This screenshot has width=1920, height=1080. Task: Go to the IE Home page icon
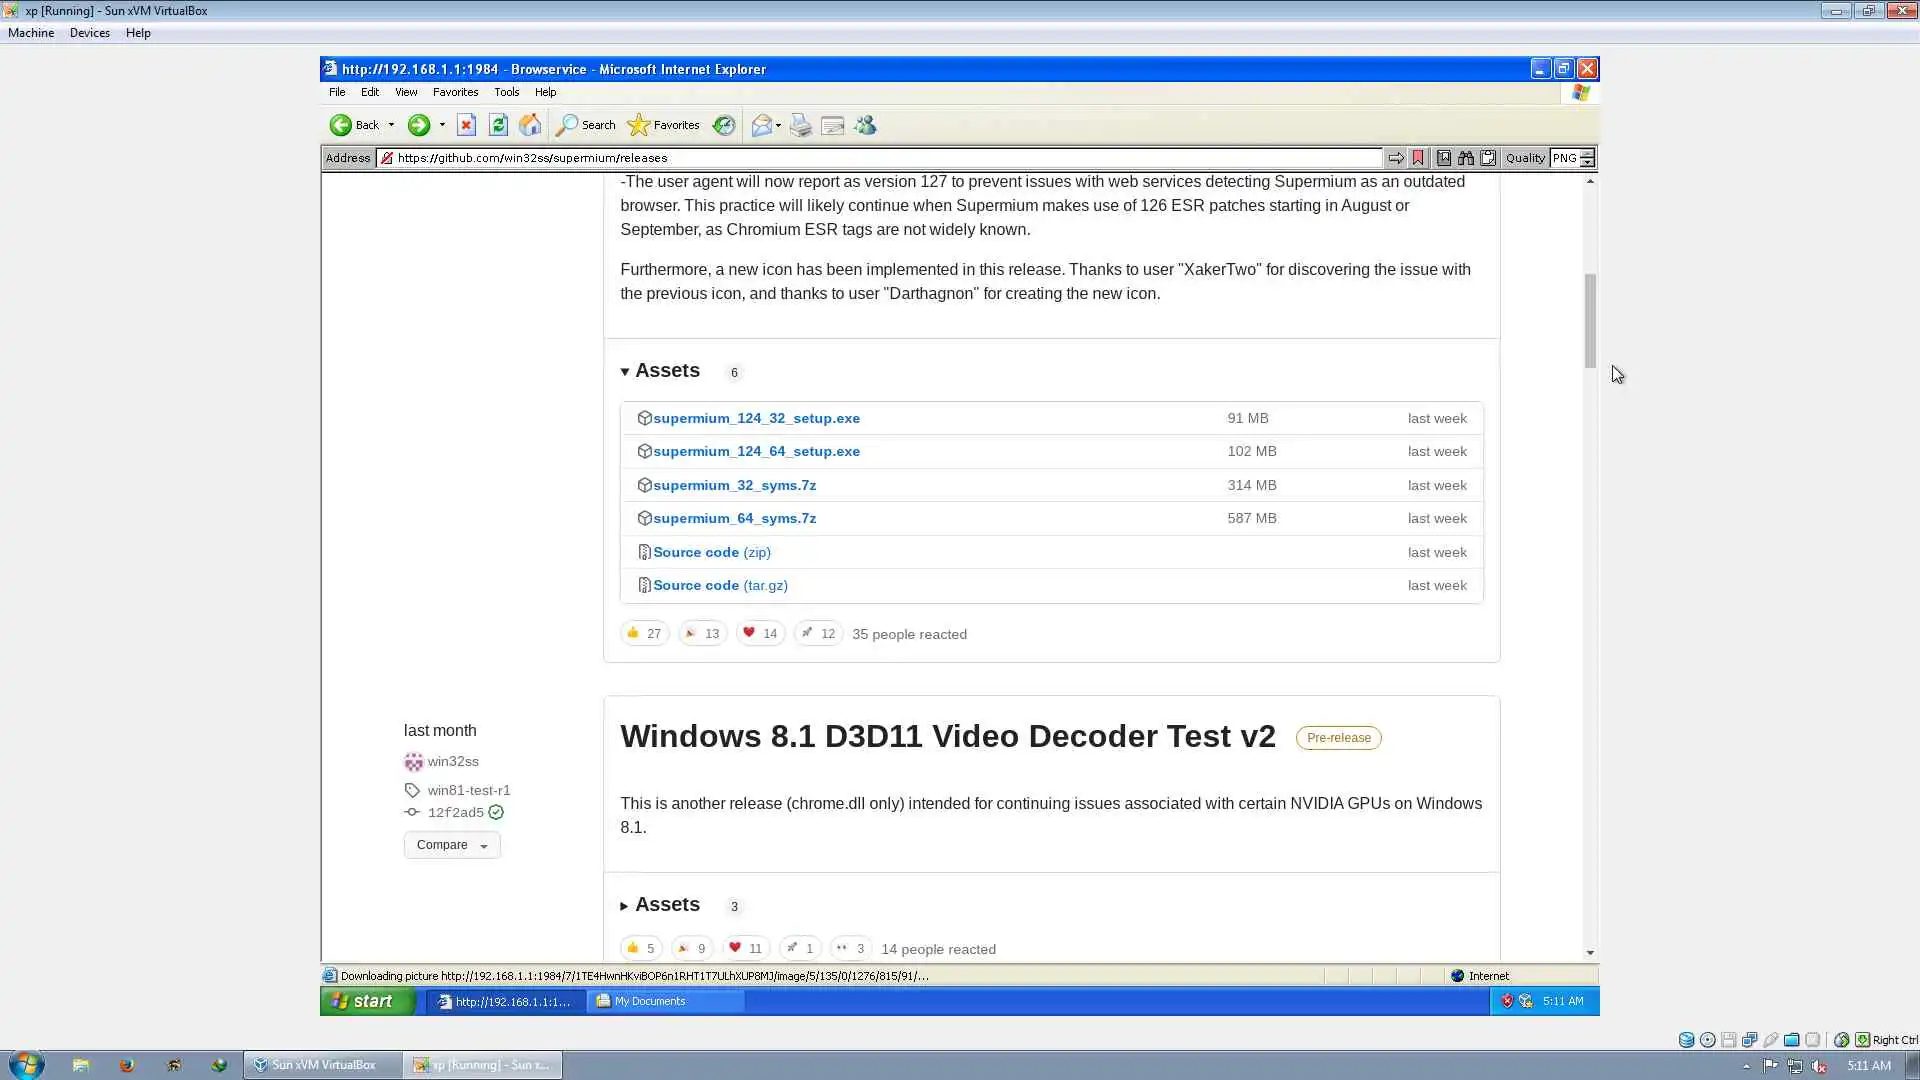click(x=530, y=125)
